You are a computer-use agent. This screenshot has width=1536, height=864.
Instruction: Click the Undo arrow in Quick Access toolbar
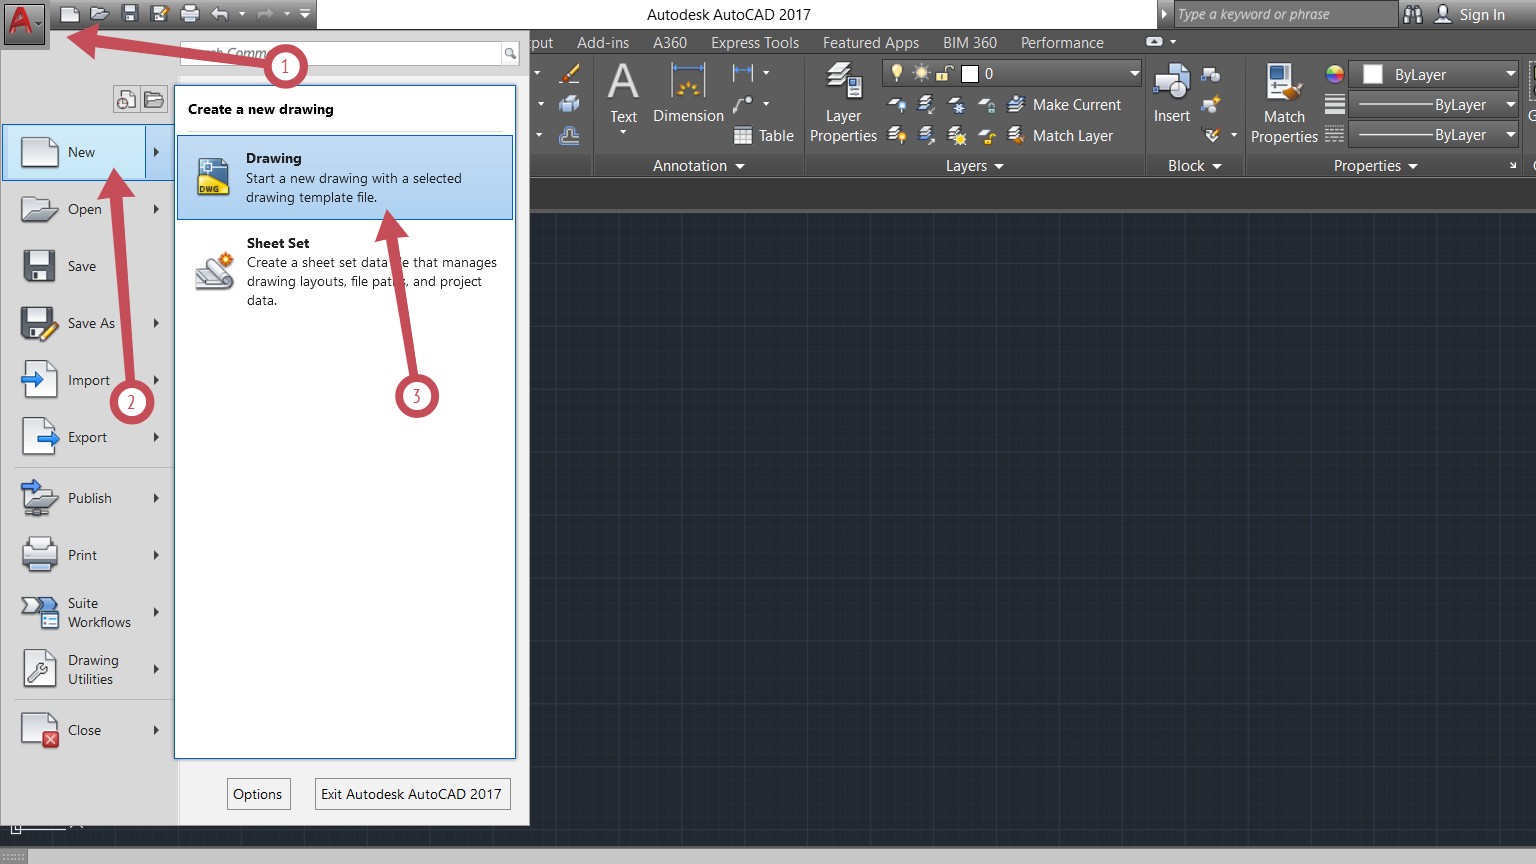220,14
